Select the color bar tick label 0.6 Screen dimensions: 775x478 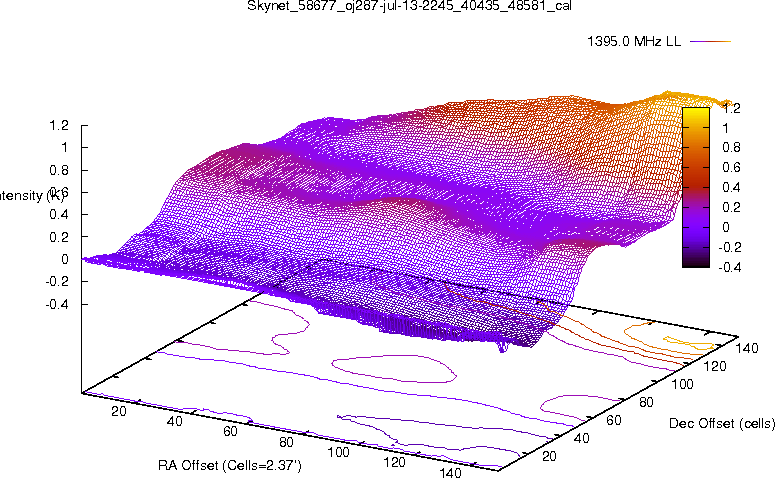[731, 167]
